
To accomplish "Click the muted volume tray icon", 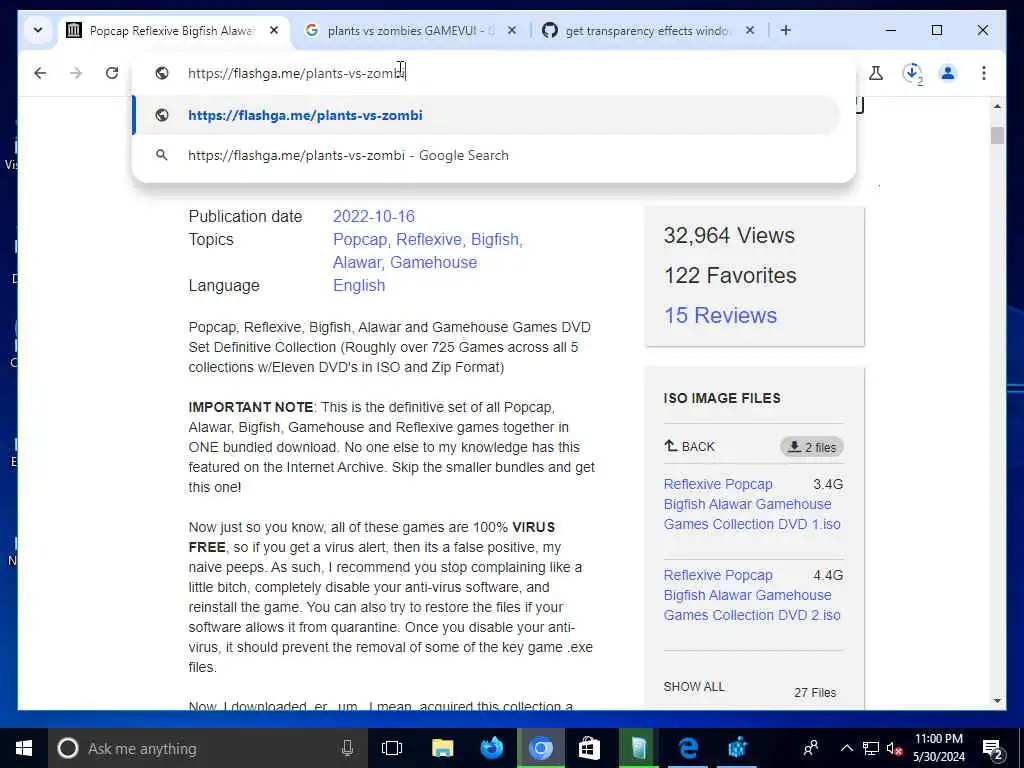I will (894, 748).
